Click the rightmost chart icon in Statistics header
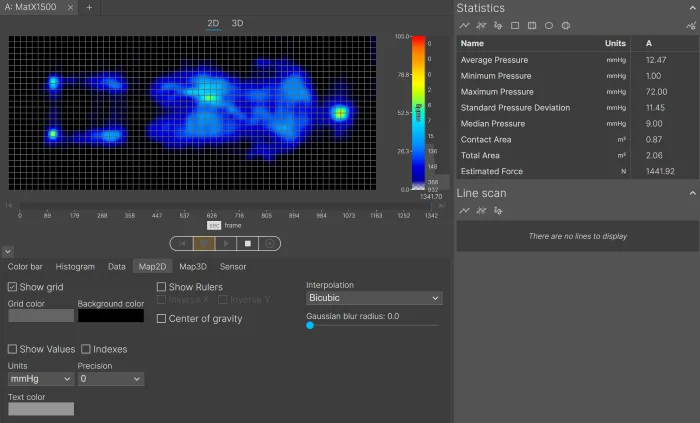Image resolution: width=700 pixels, height=423 pixels. 692,25
